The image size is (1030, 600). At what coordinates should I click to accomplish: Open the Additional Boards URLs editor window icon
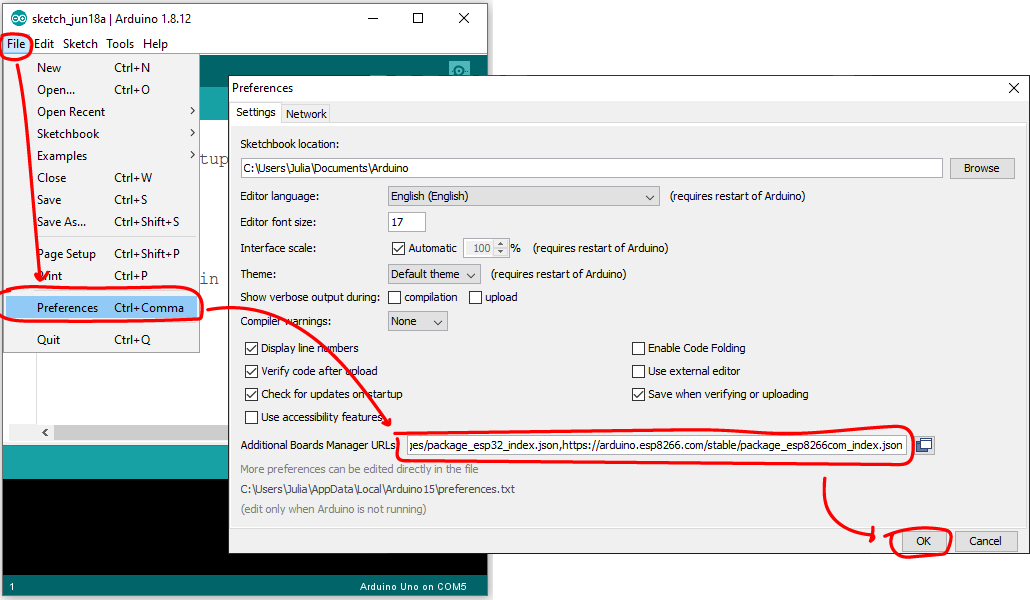coord(924,445)
